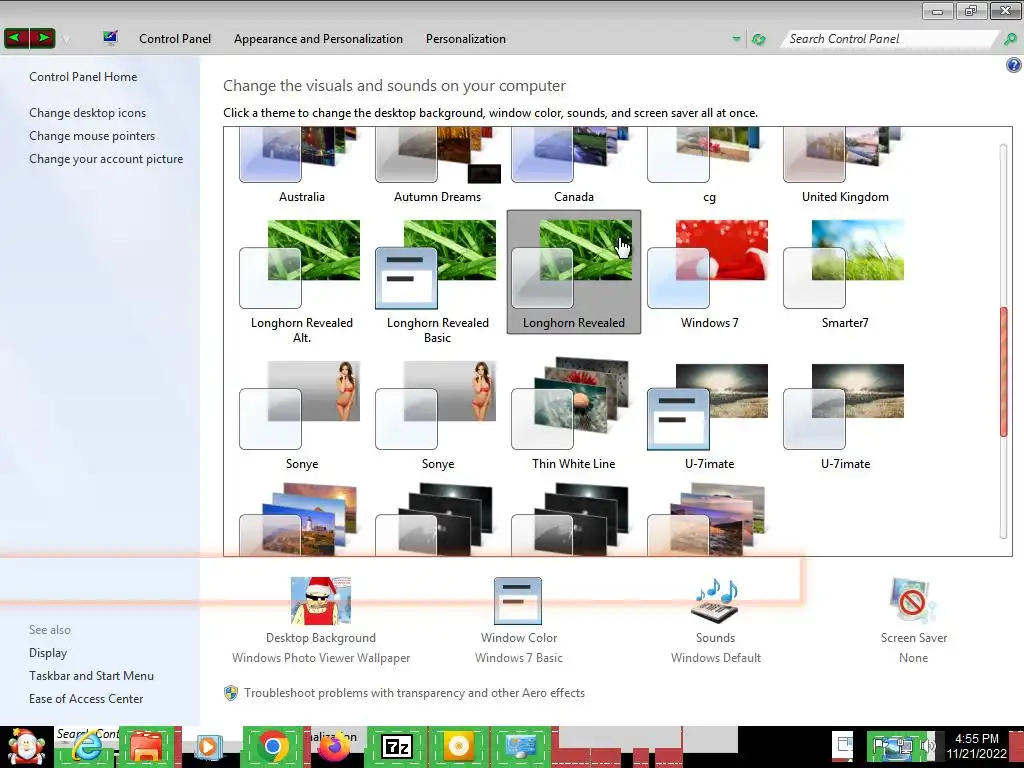
Task: Navigate to Control Panel breadcrumb
Action: click(175, 39)
